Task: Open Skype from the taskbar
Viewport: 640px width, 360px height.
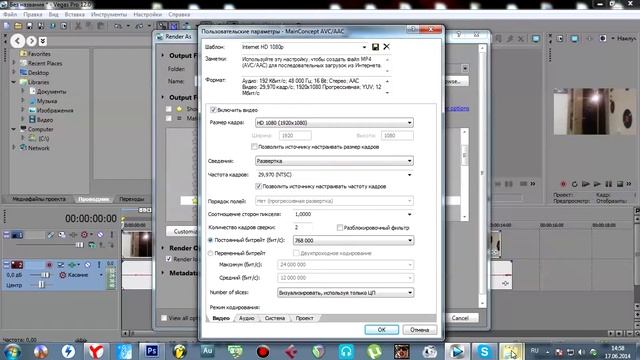Action: pyautogui.click(x=484, y=351)
